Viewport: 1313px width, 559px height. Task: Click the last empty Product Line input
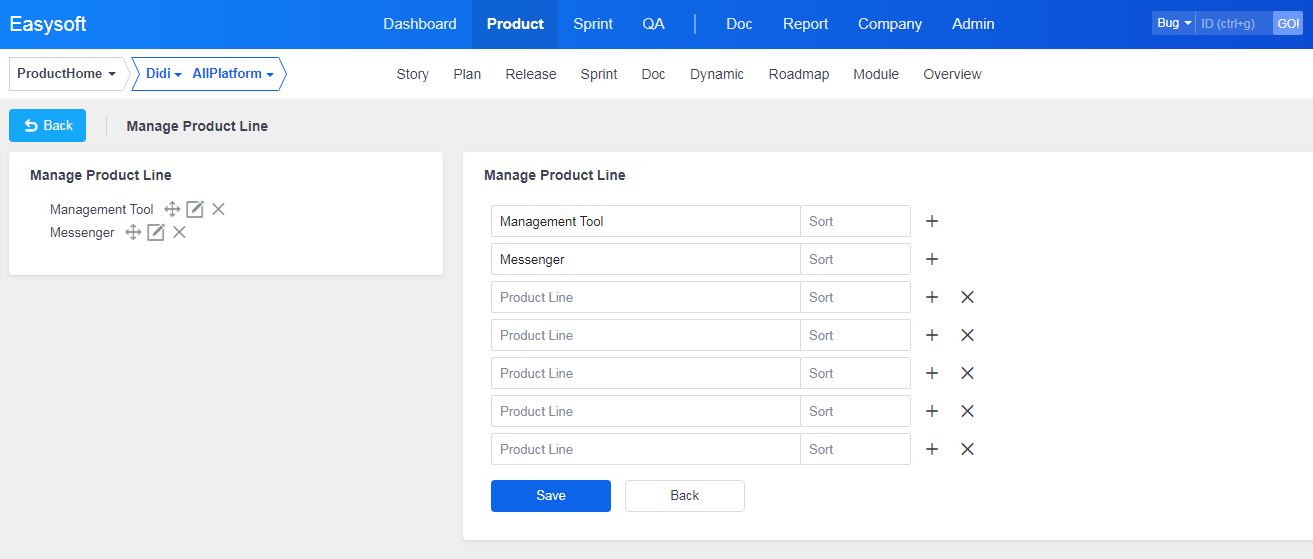point(646,449)
